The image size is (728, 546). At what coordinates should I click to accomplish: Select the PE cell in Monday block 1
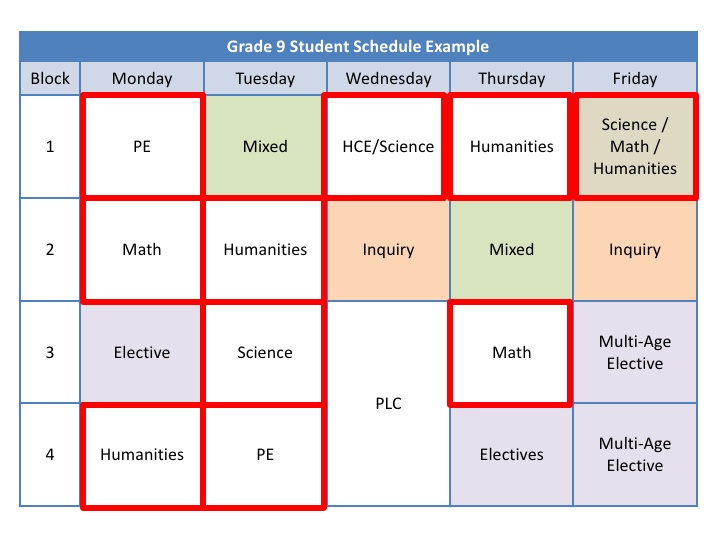point(142,146)
